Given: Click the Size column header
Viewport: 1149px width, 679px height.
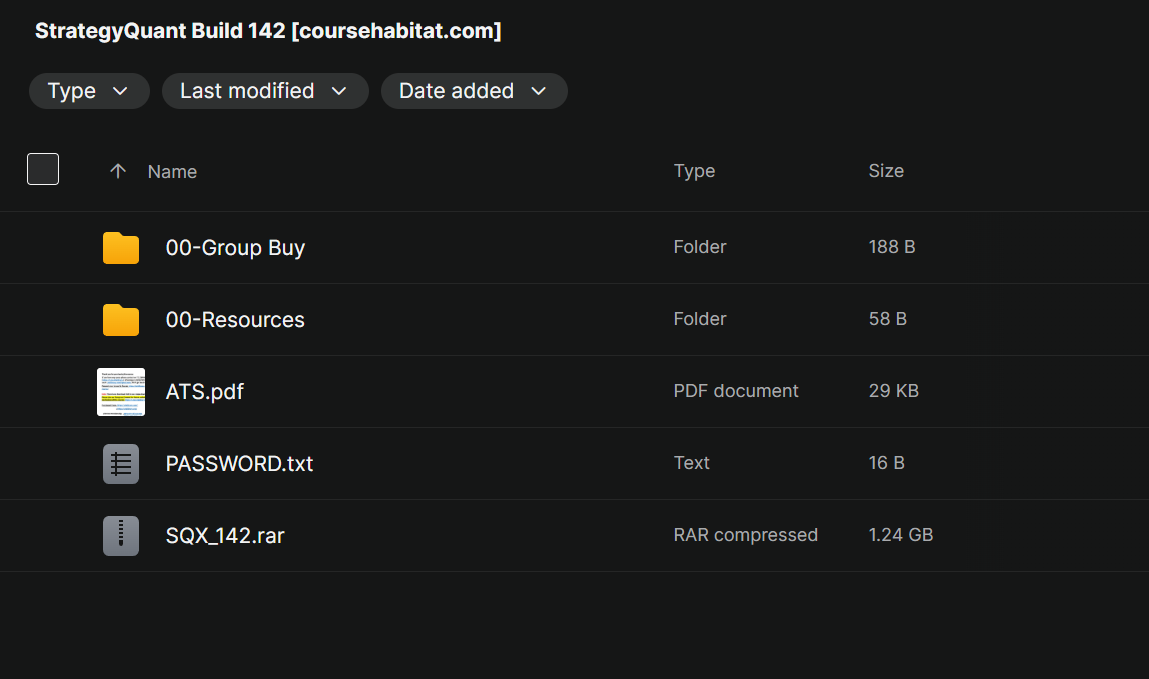Looking at the screenshot, I should [x=886, y=171].
